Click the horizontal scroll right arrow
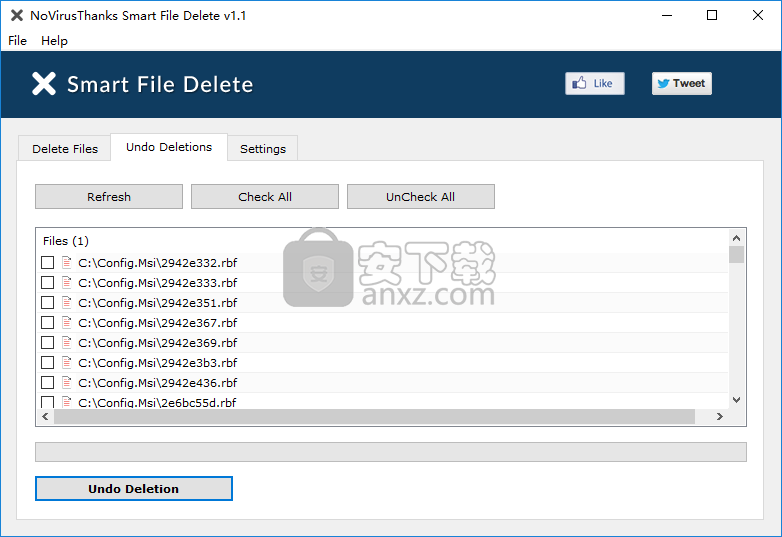 pyautogui.click(x=719, y=416)
